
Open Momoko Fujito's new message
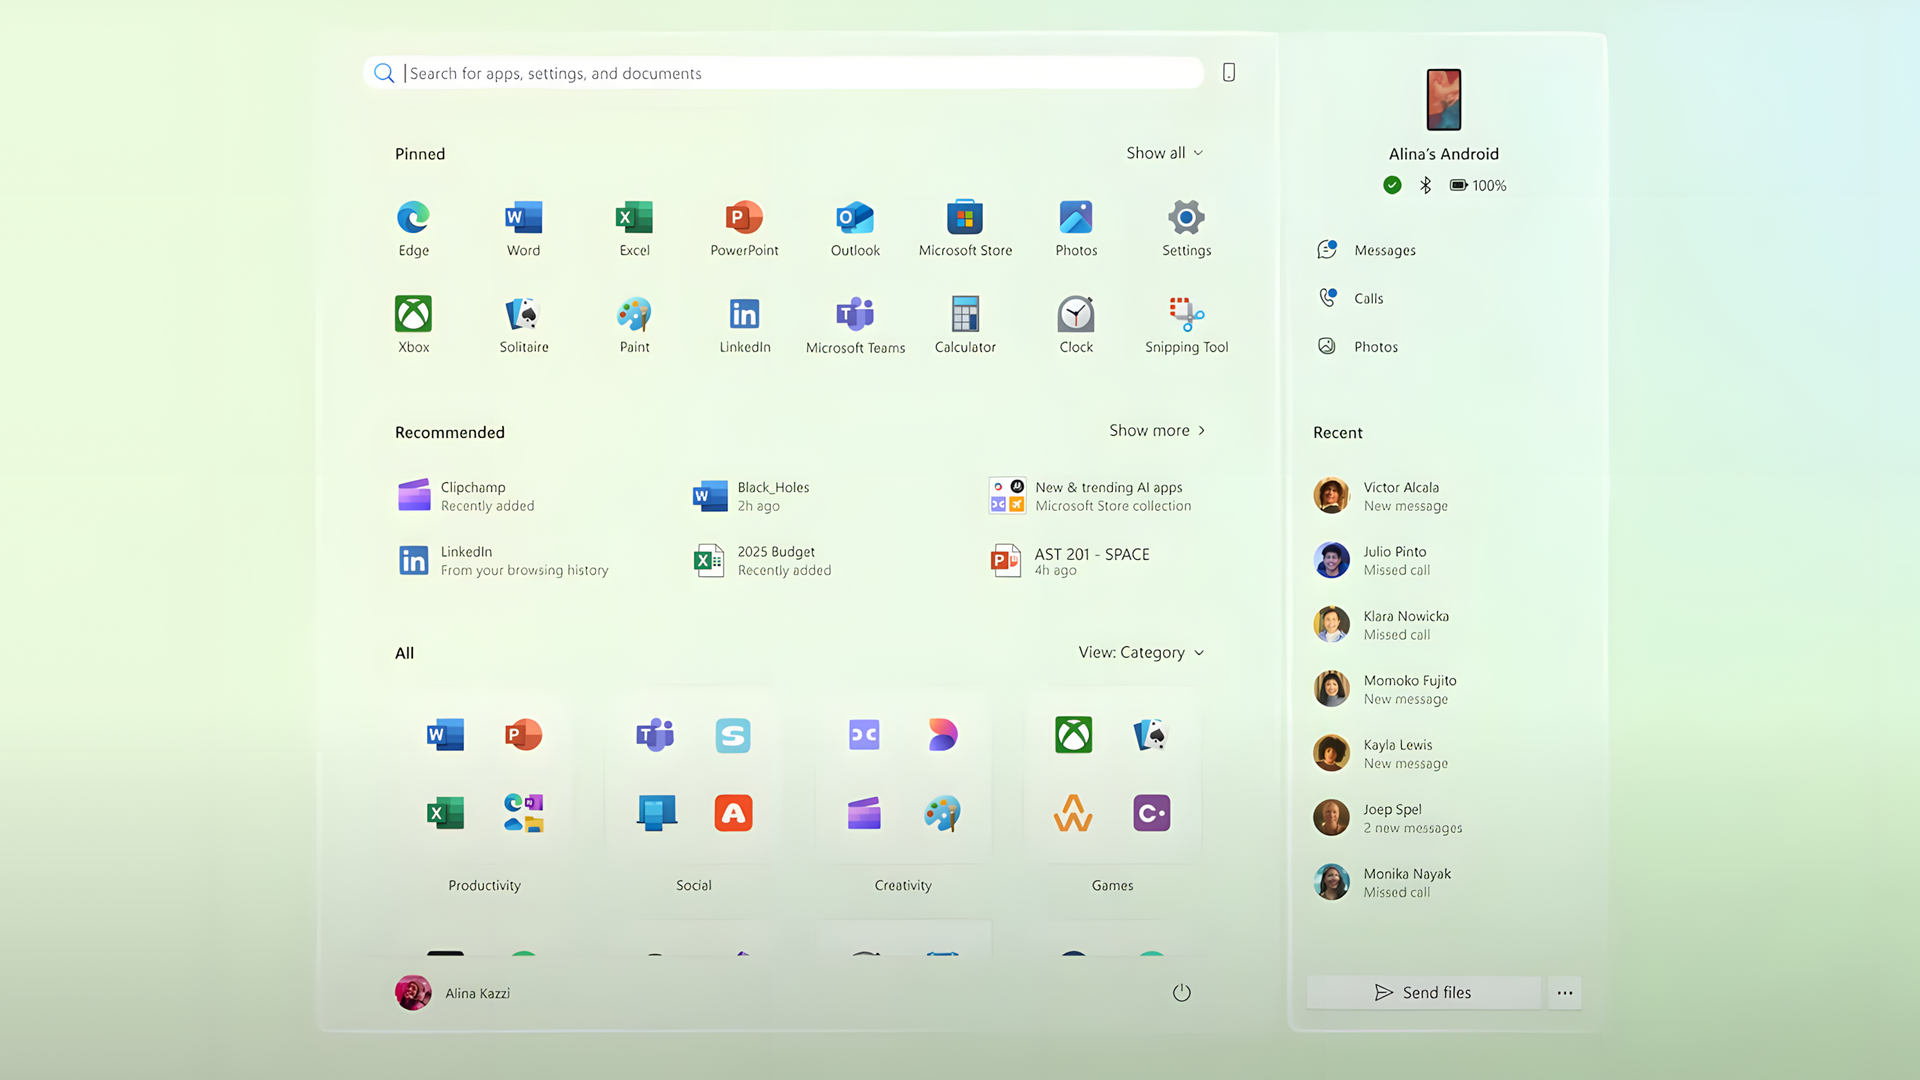(1385, 689)
